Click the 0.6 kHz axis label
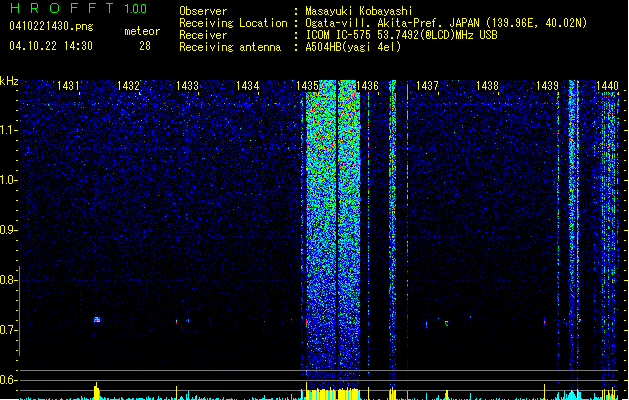629x400 pixels. point(9,380)
